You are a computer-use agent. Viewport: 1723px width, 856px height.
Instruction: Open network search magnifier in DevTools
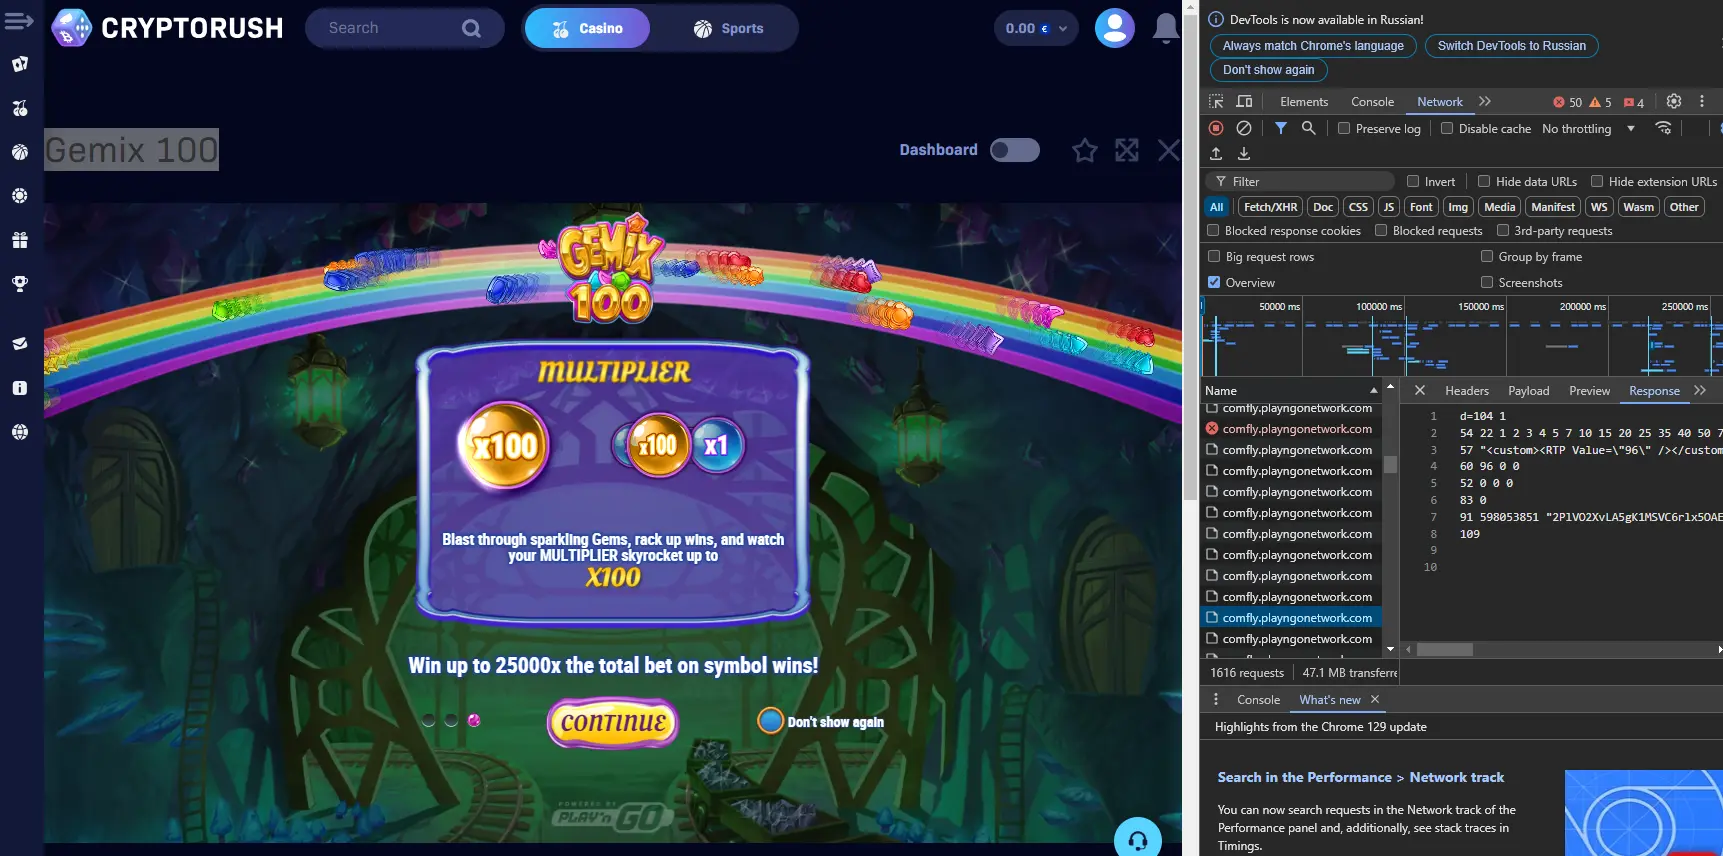tap(1308, 128)
